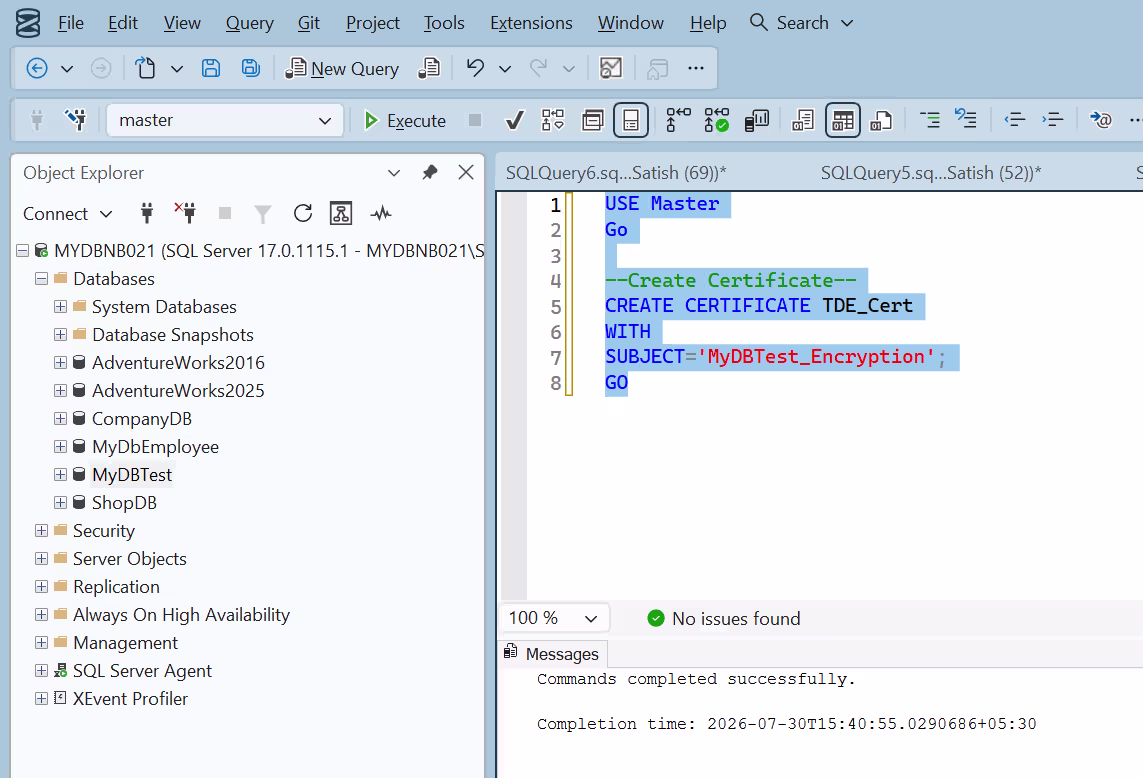Click the Navigate Backward arrow icon

[36, 69]
